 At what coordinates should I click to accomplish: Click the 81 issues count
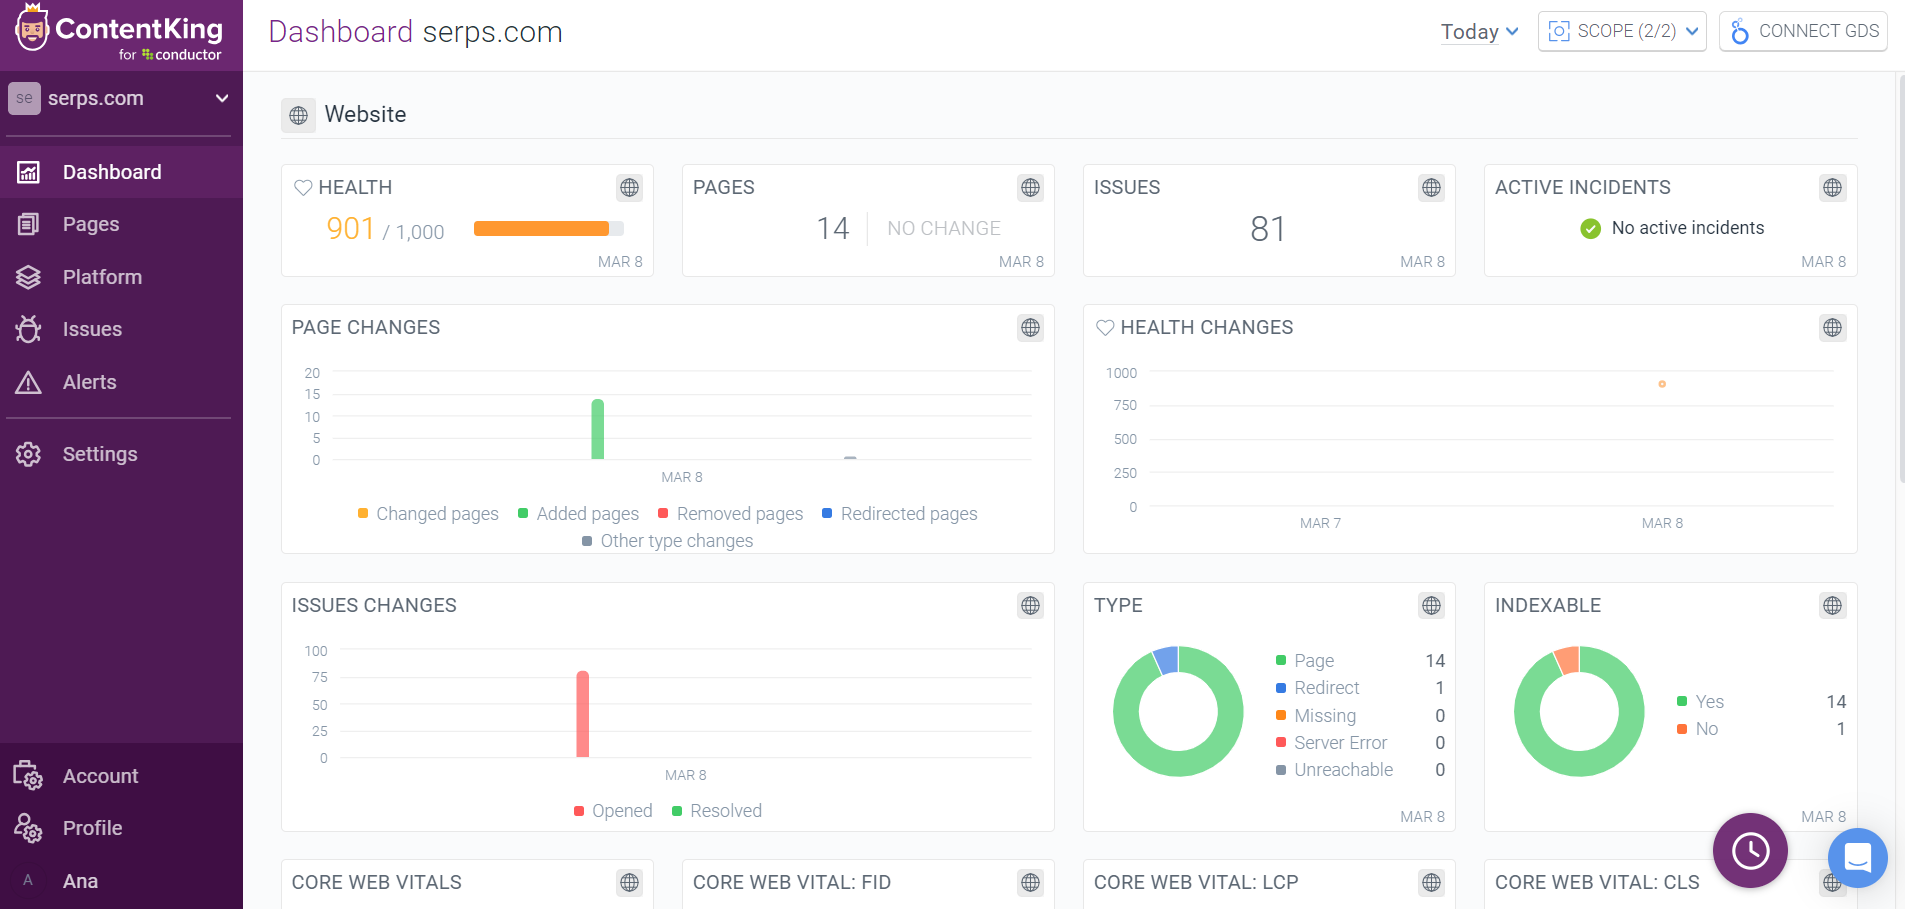click(x=1267, y=229)
